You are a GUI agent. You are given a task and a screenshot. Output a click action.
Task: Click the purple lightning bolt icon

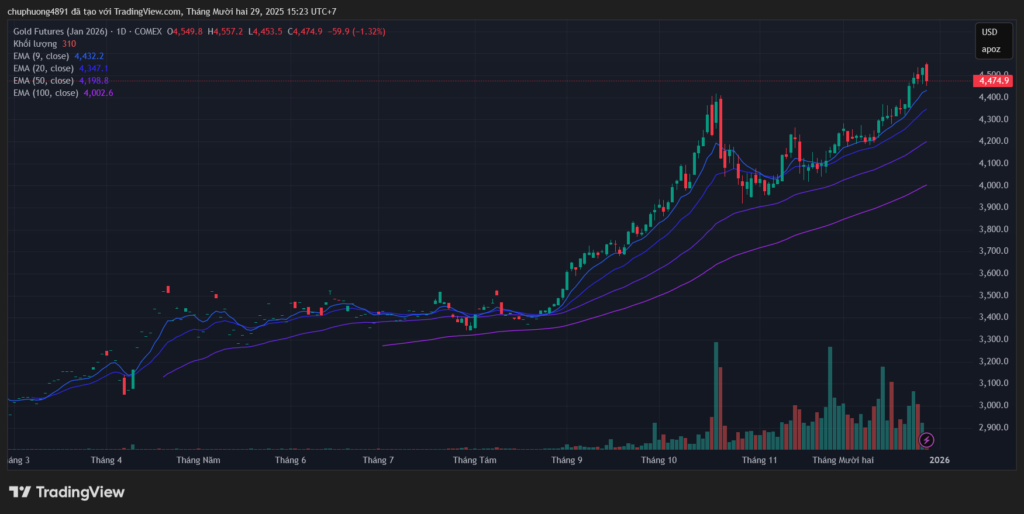point(926,440)
